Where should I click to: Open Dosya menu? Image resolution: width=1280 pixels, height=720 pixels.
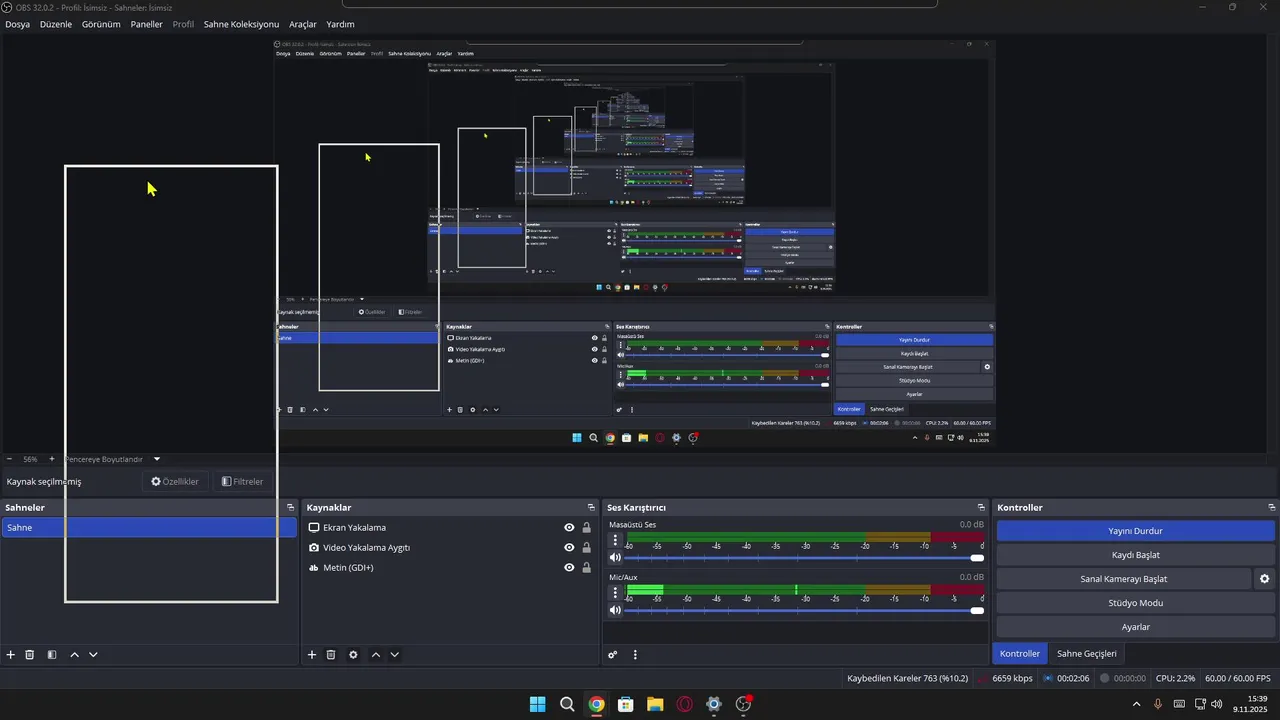click(x=17, y=24)
